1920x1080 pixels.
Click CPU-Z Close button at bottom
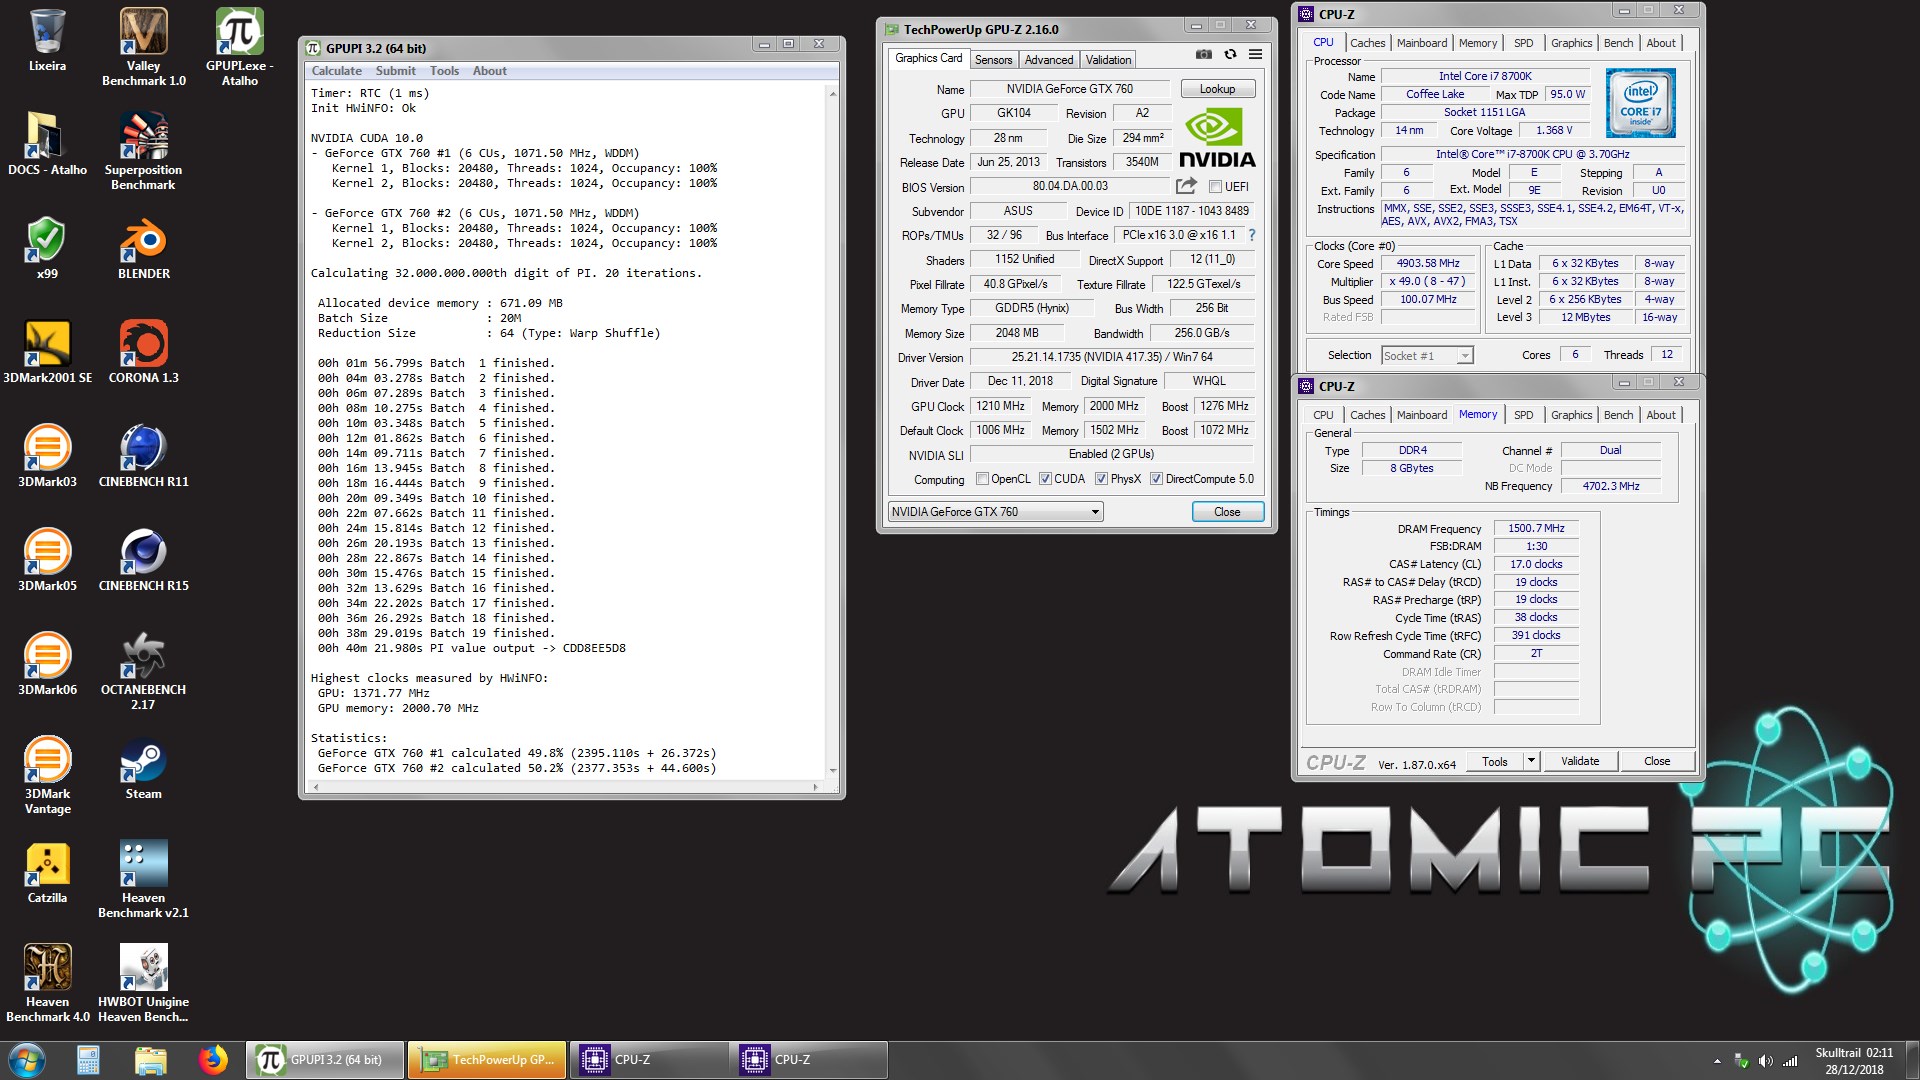tap(1656, 761)
